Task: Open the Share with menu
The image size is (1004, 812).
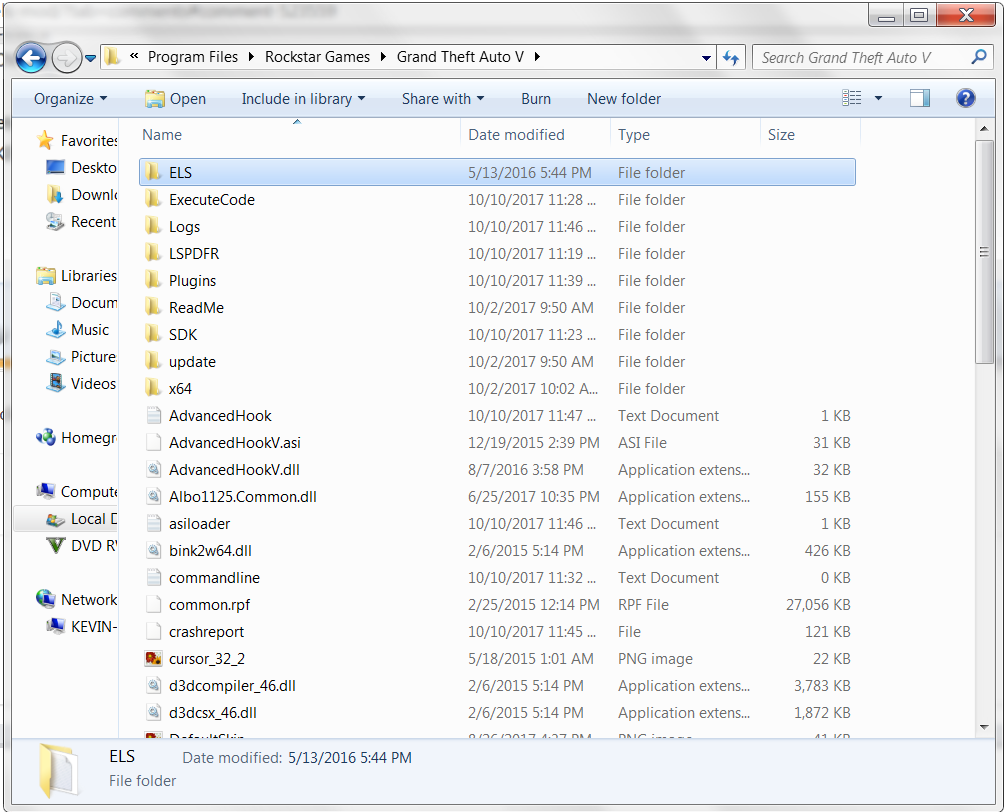Action: 442,99
